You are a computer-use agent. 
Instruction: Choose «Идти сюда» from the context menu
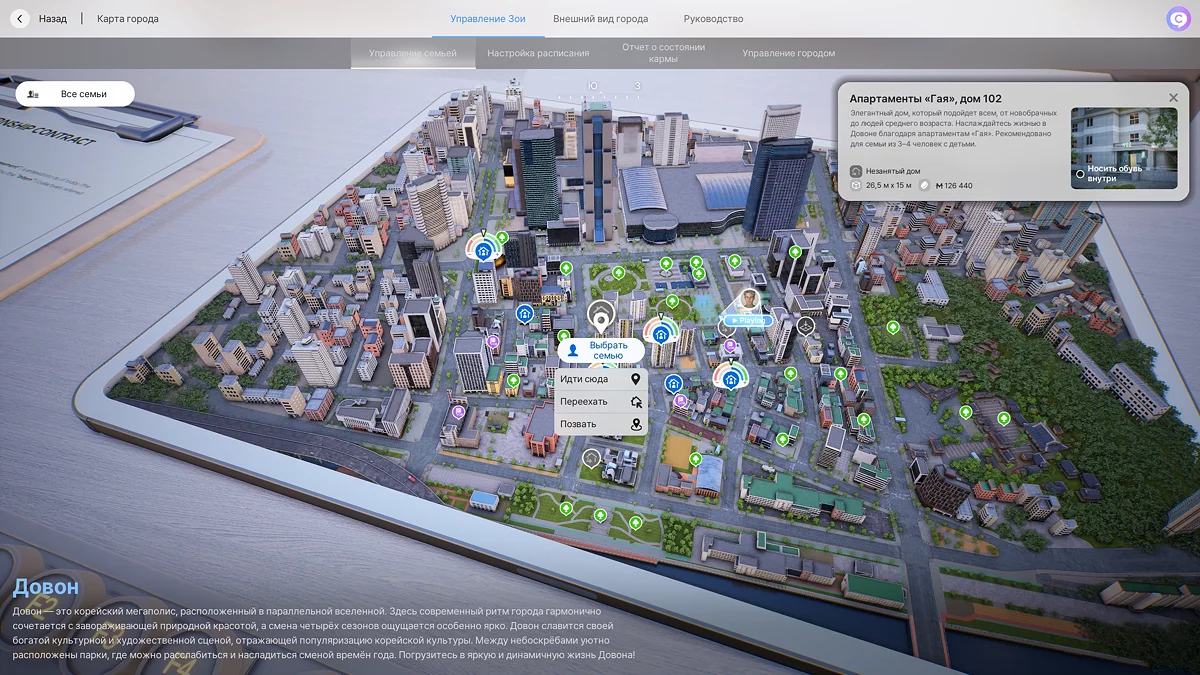pyautogui.click(x=585, y=380)
